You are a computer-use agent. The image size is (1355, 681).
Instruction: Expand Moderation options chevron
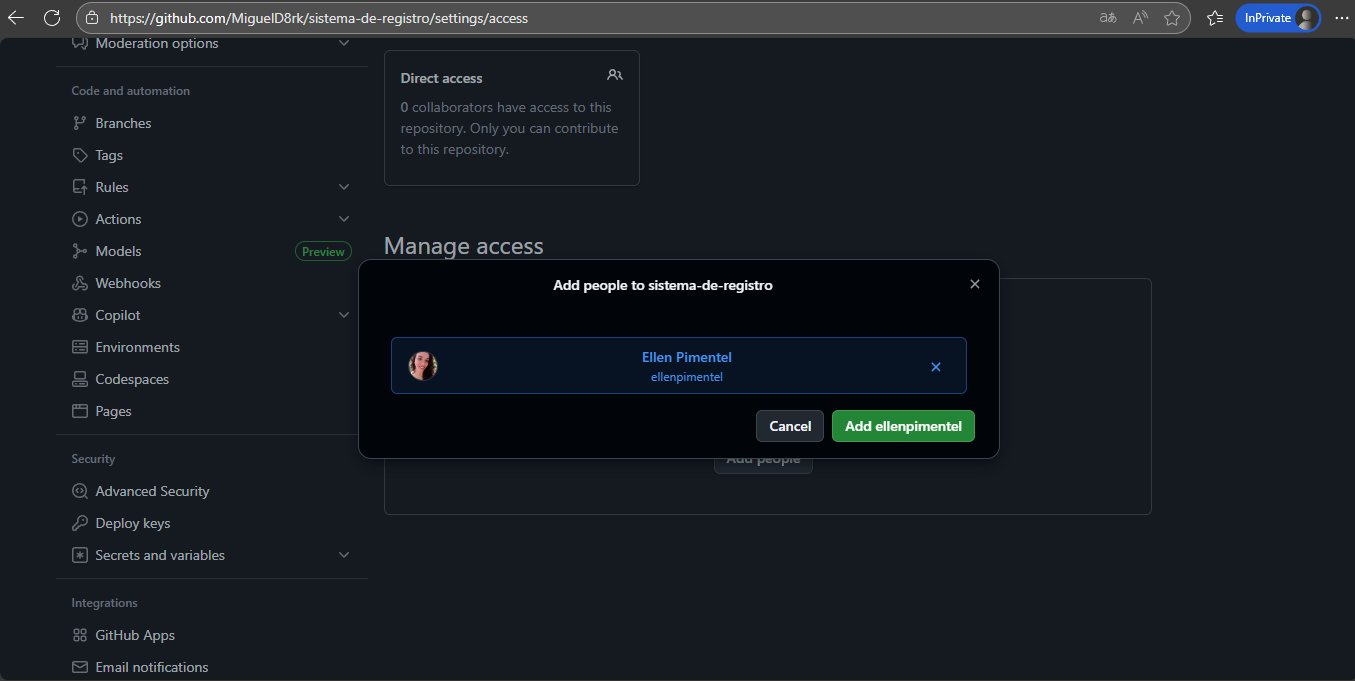tap(344, 43)
